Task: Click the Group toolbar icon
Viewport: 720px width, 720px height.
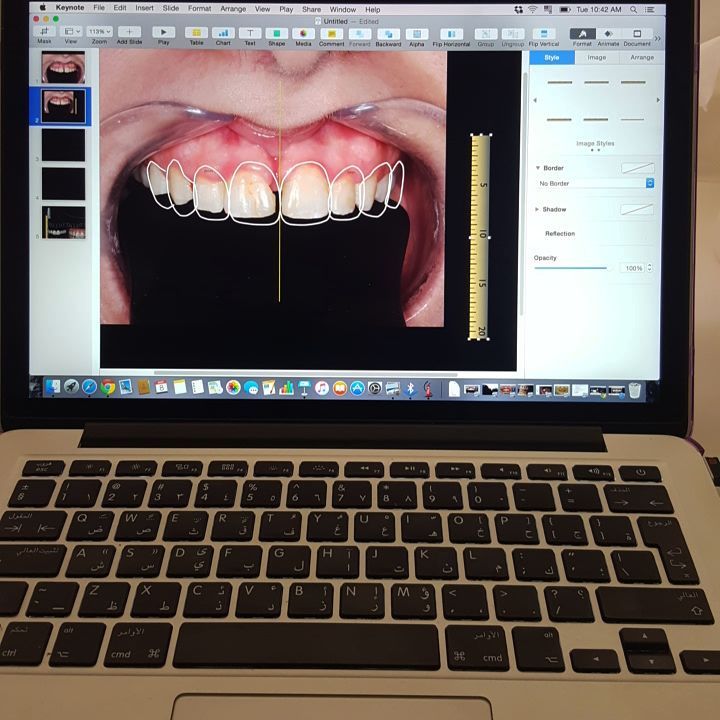Action: (x=486, y=34)
